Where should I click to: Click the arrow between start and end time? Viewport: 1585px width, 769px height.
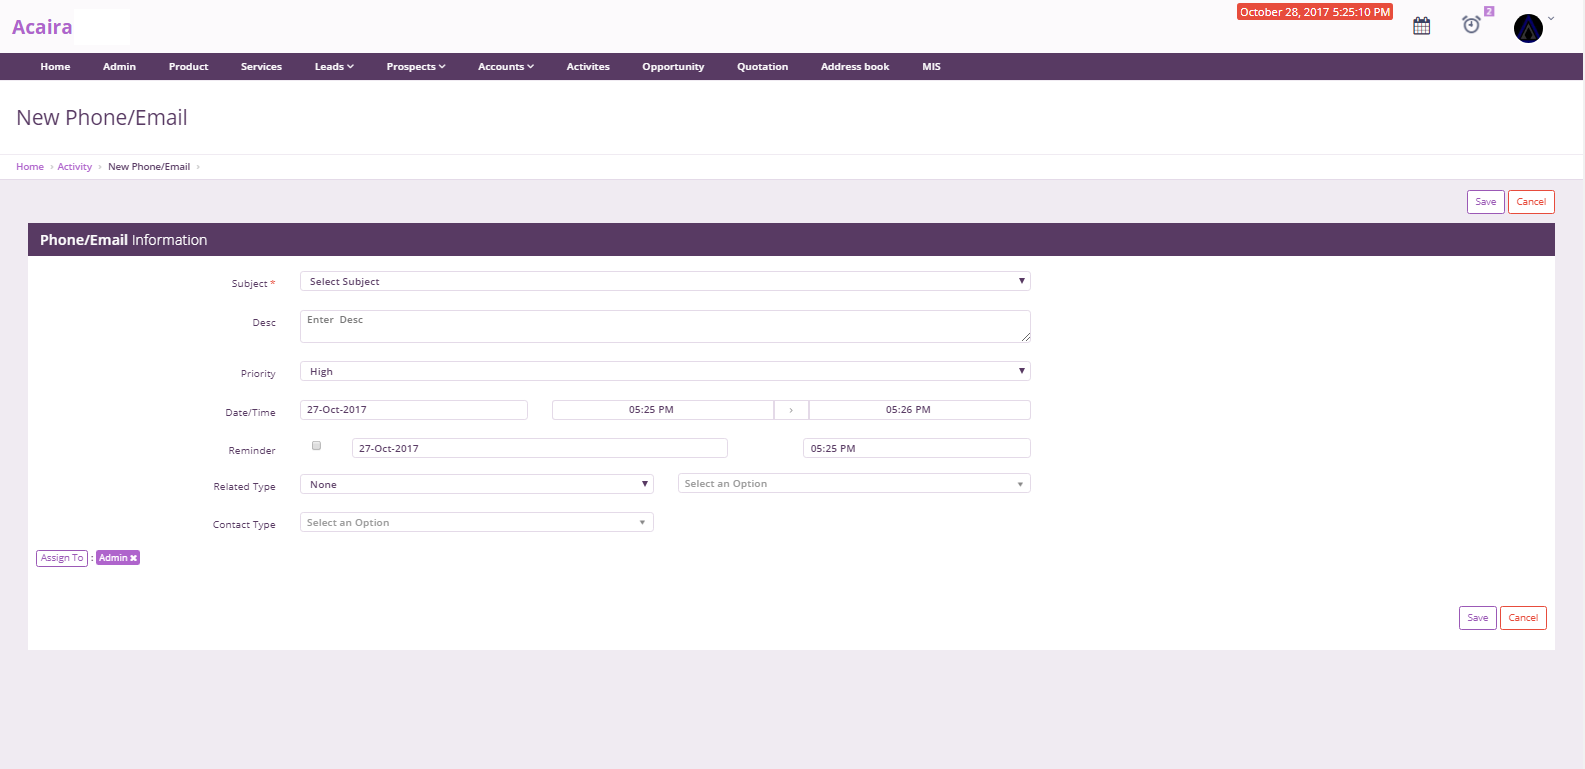(x=791, y=410)
